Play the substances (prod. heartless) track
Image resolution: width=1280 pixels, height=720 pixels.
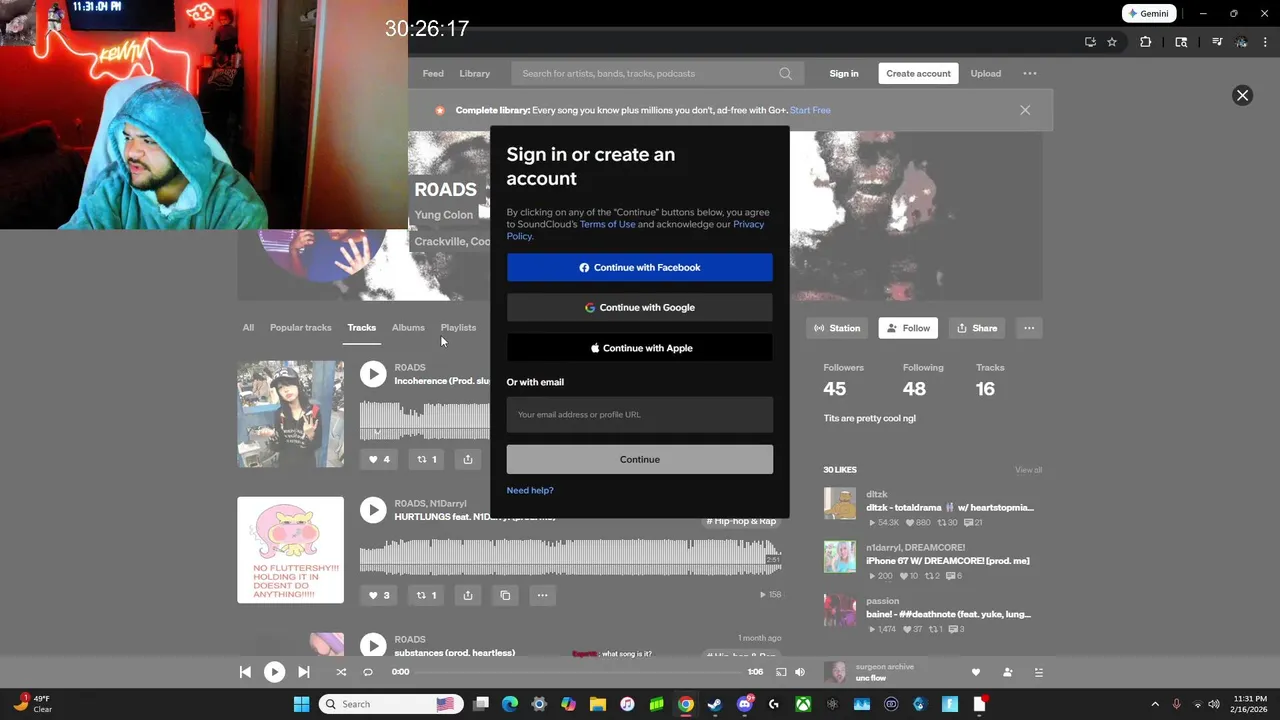click(373, 645)
